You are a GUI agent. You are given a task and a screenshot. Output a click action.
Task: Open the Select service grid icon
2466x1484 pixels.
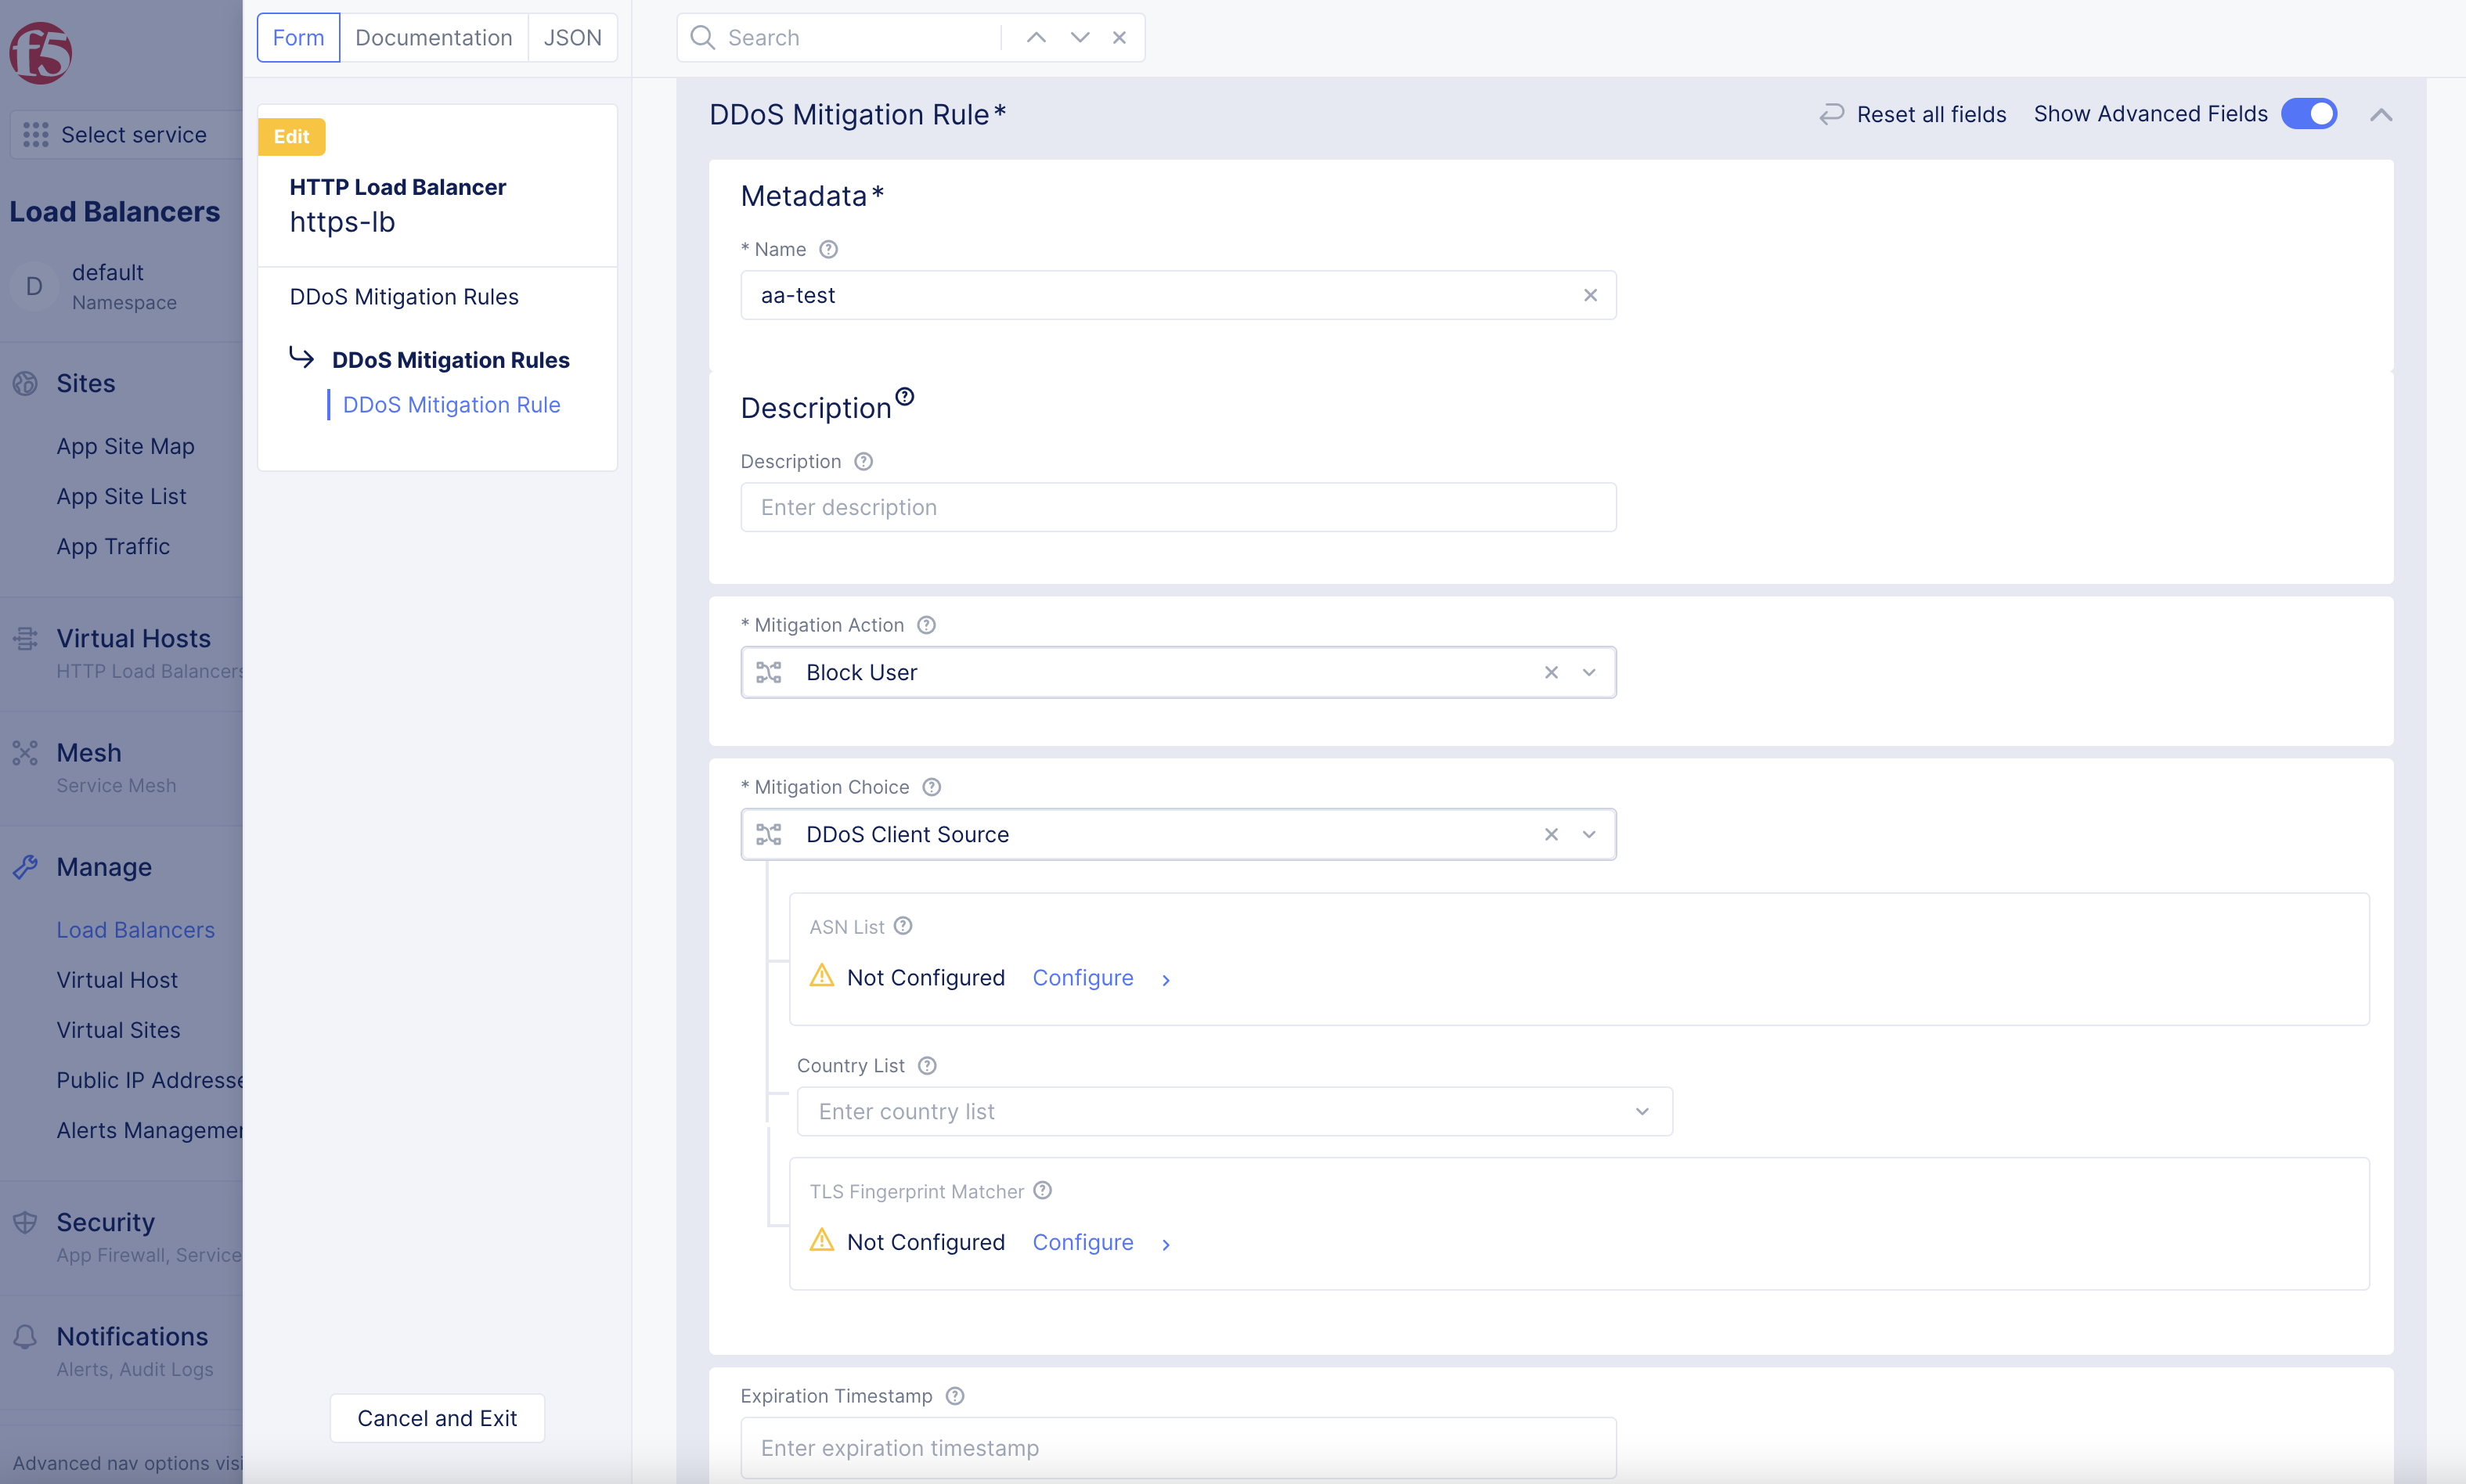coord(36,134)
